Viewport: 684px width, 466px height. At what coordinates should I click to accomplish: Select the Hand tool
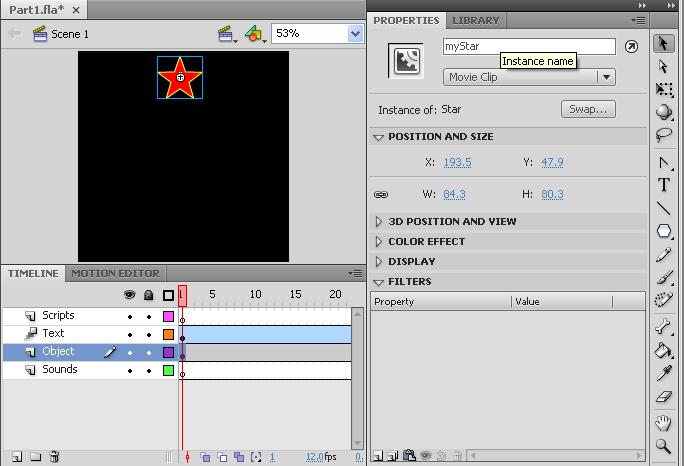tap(663, 422)
